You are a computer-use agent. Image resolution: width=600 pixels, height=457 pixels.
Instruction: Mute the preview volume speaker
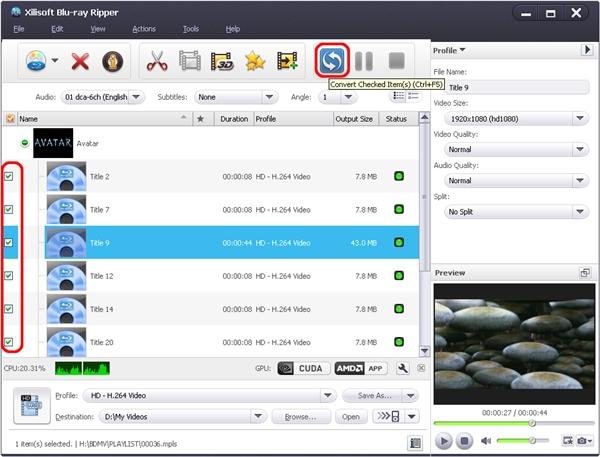(x=486, y=441)
